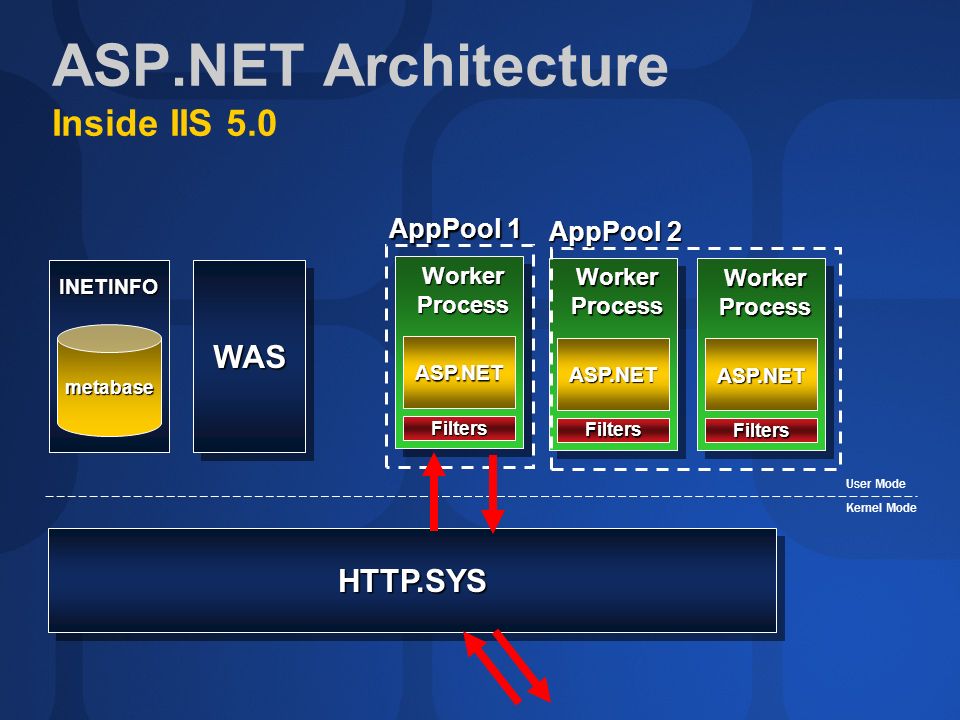
Task: Click the WAS box
Action: coord(249,356)
